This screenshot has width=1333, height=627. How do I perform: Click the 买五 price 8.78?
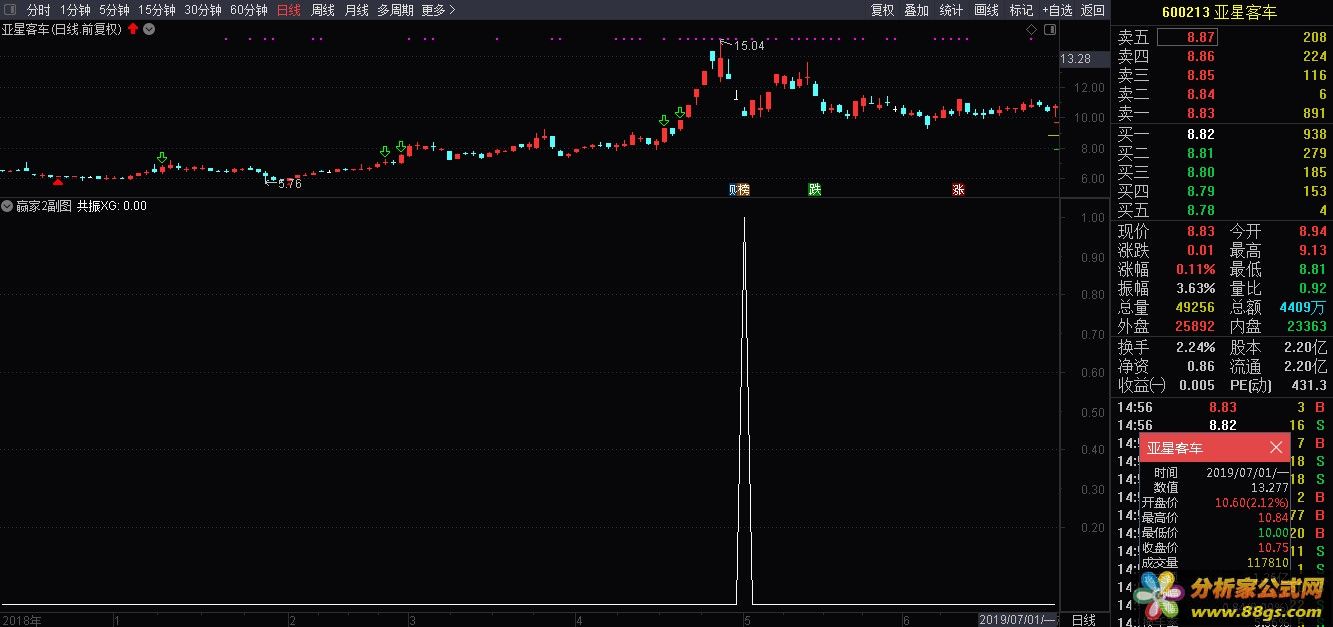point(1201,210)
